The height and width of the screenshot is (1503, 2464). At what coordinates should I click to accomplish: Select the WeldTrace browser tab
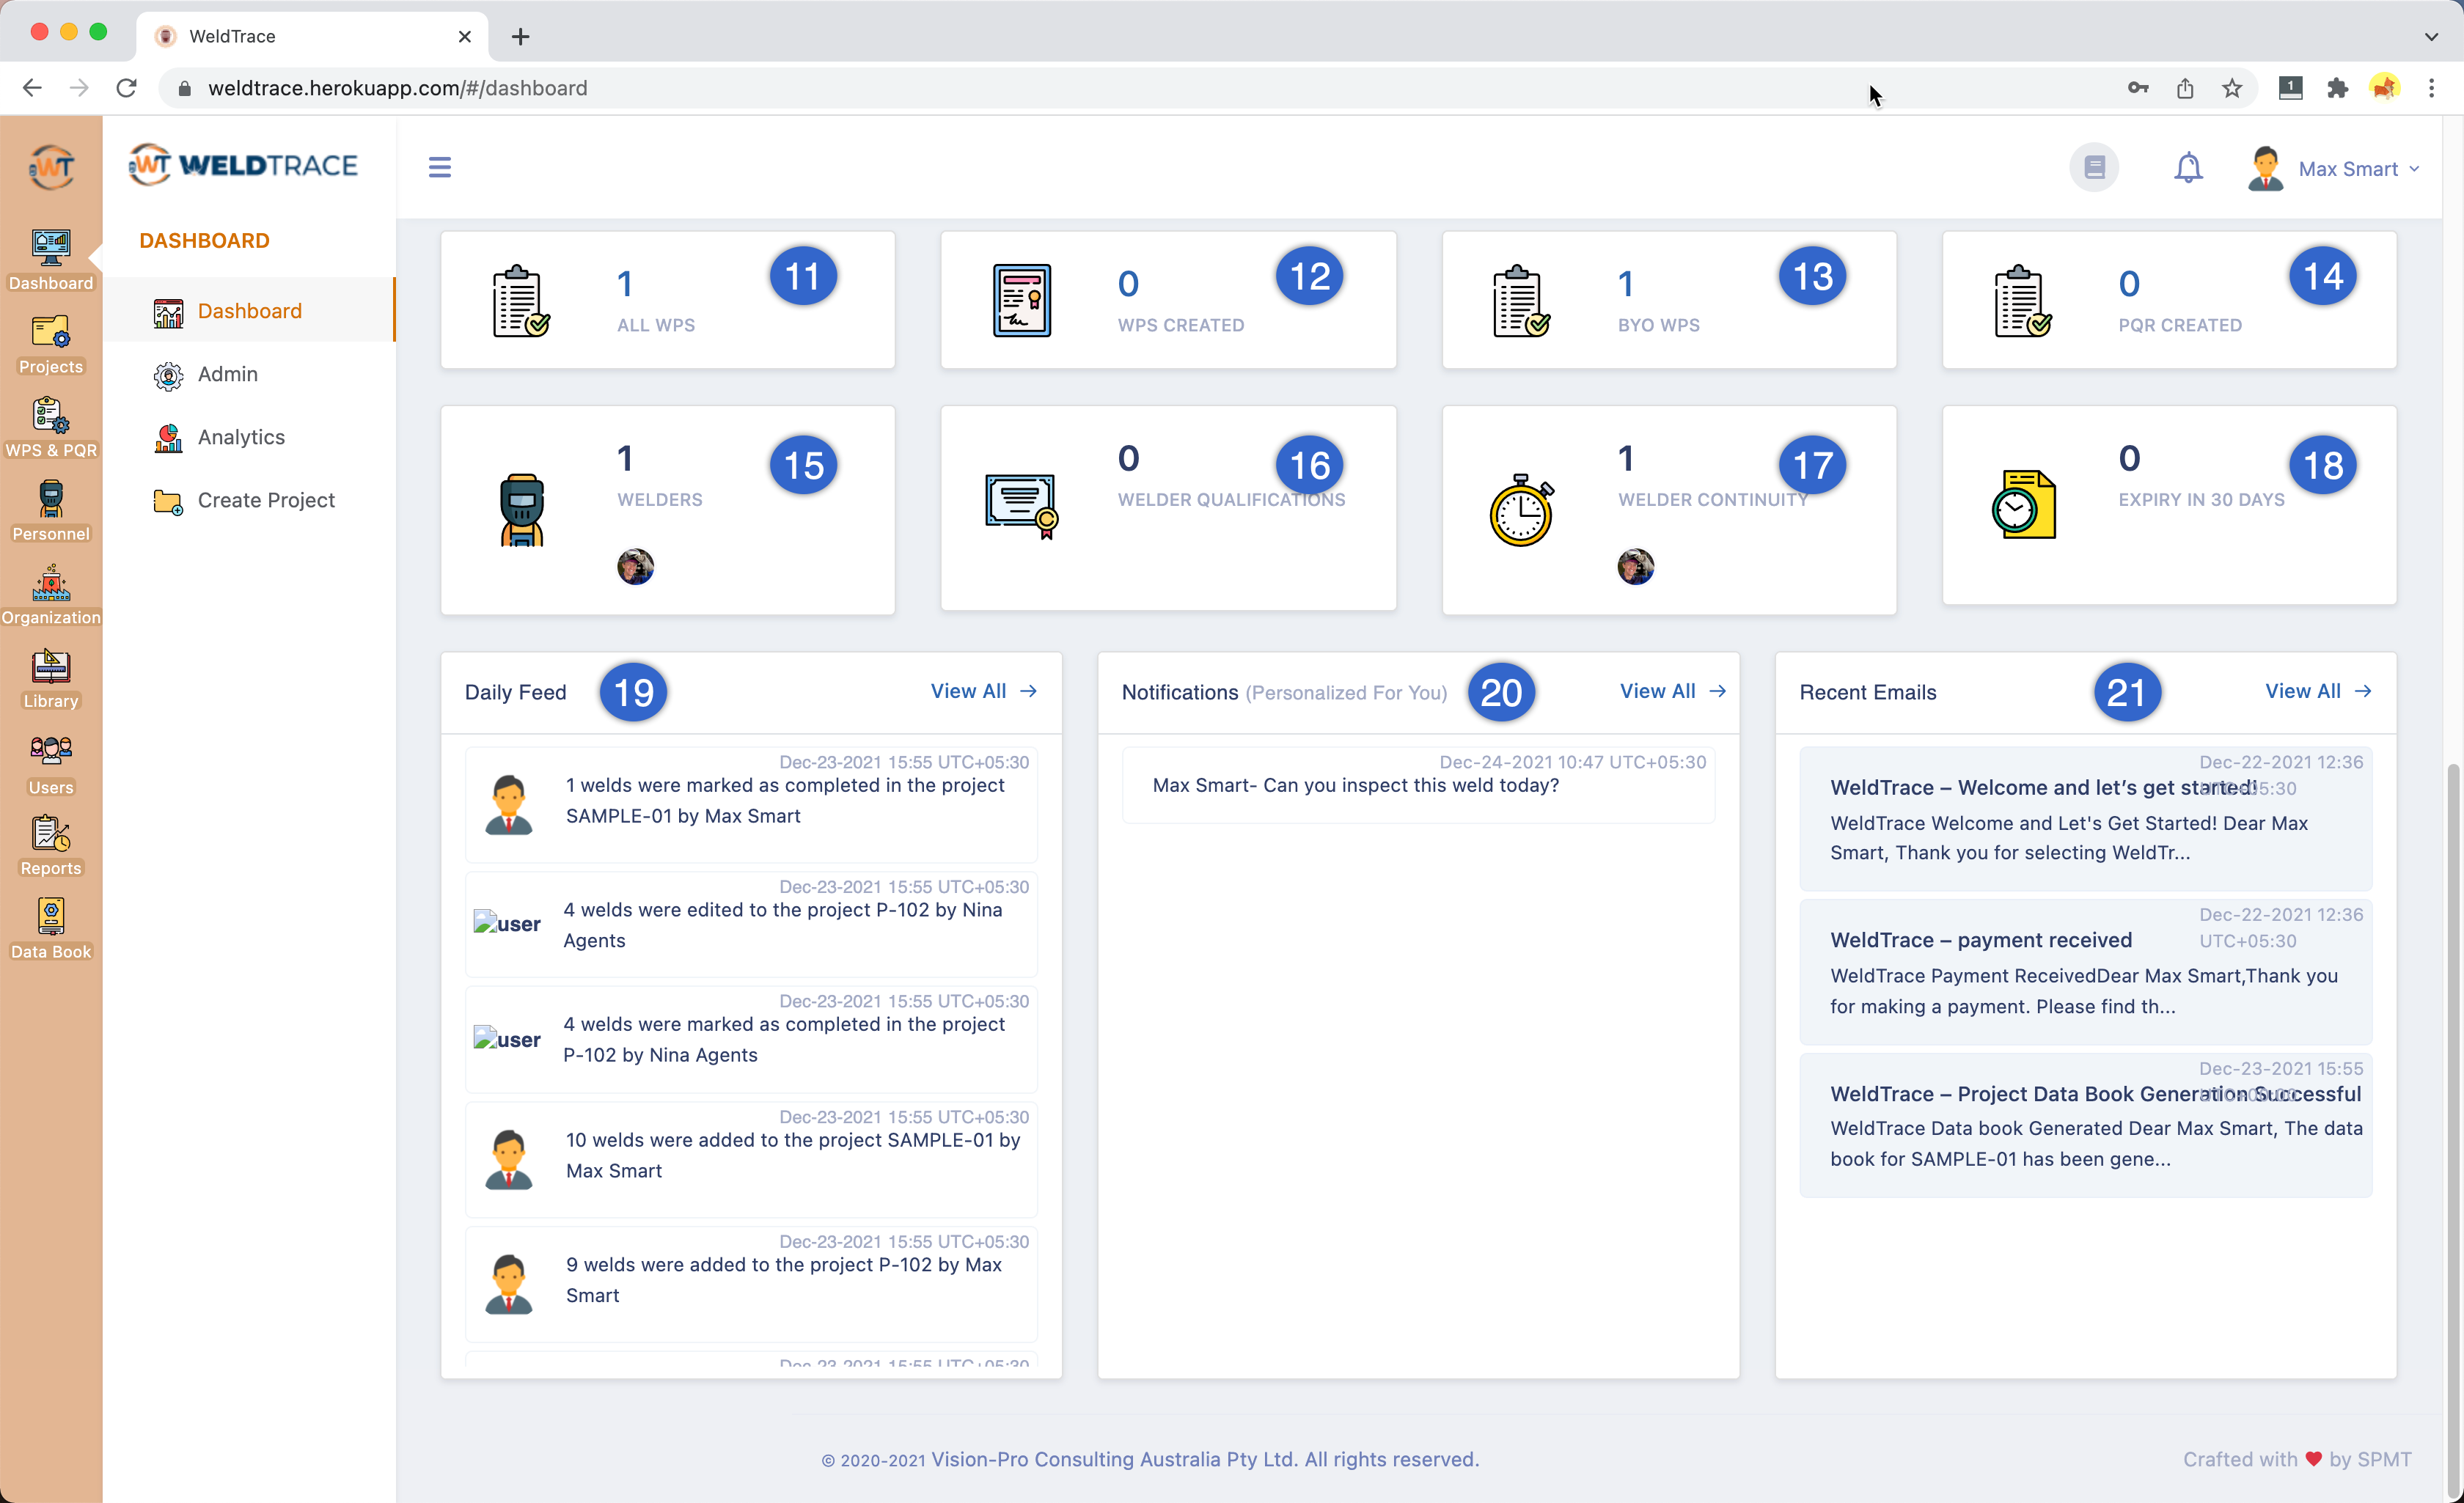[x=312, y=36]
